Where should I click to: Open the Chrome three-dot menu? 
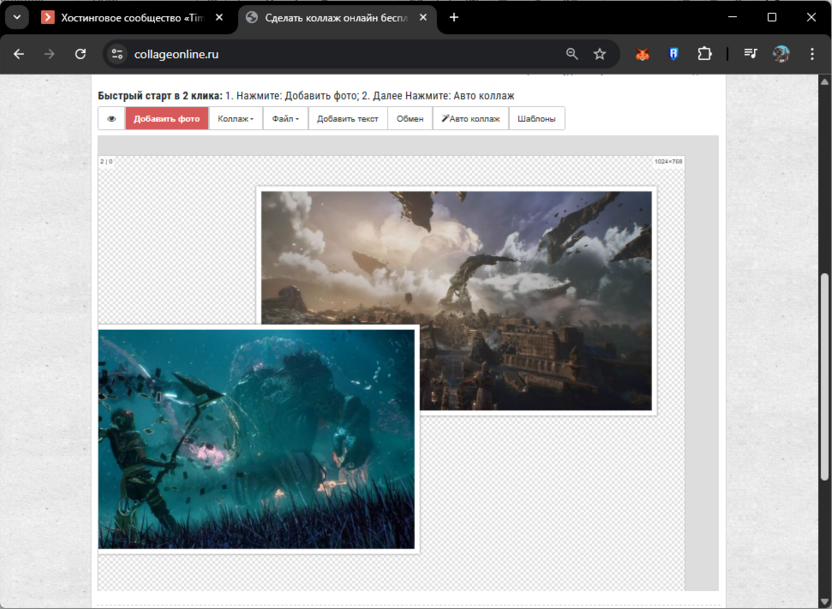812,54
